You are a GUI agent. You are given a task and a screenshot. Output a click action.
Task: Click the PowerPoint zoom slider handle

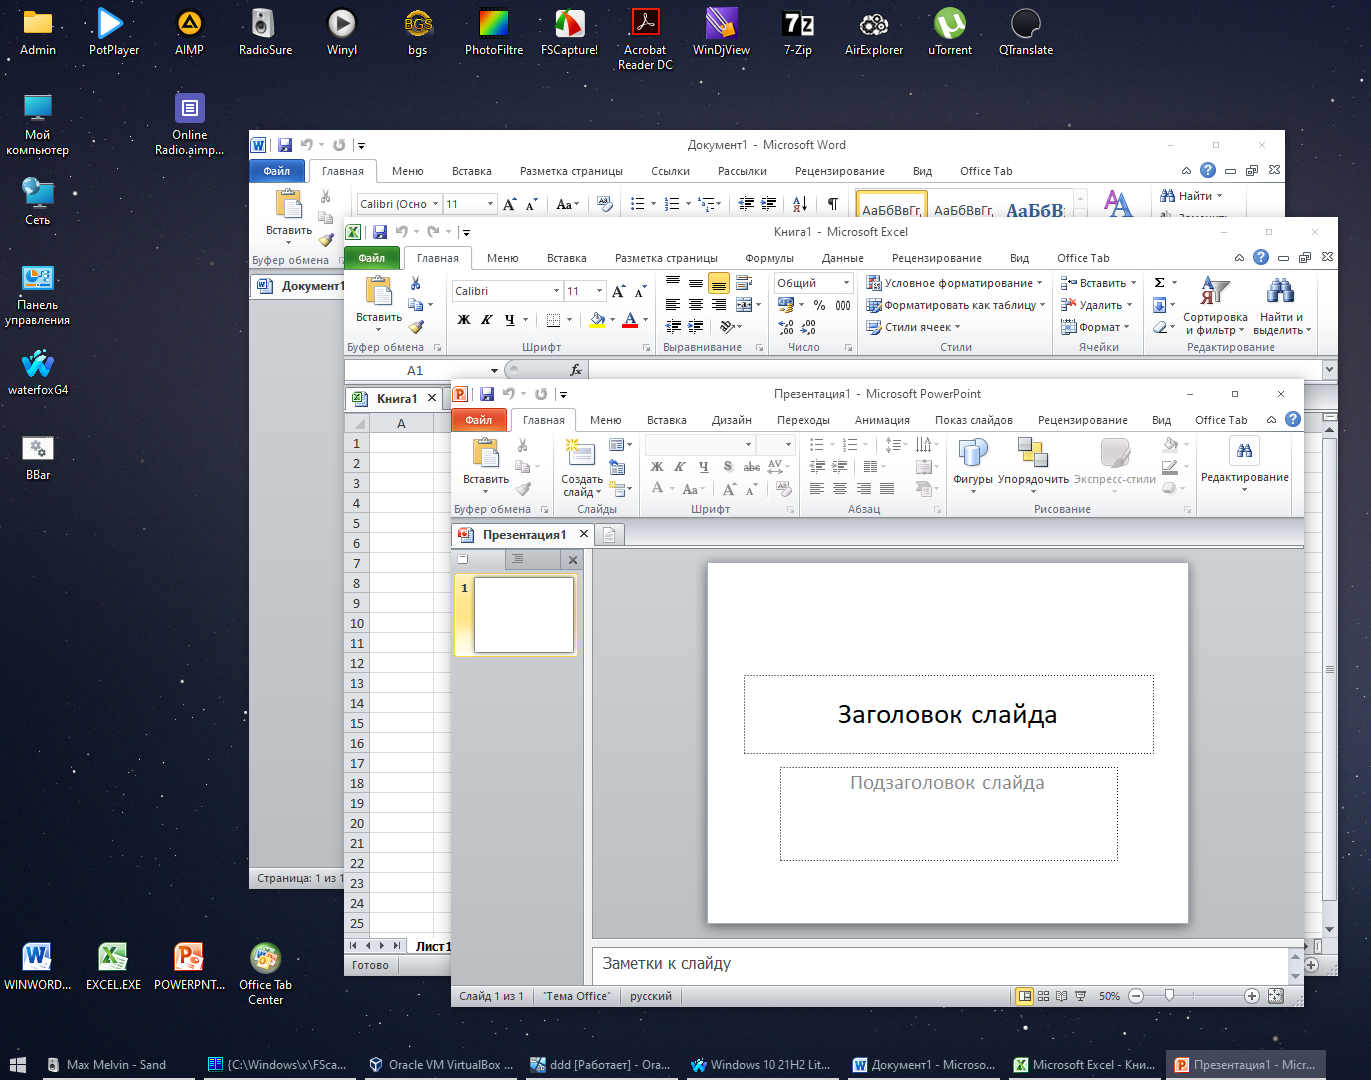1169,996
